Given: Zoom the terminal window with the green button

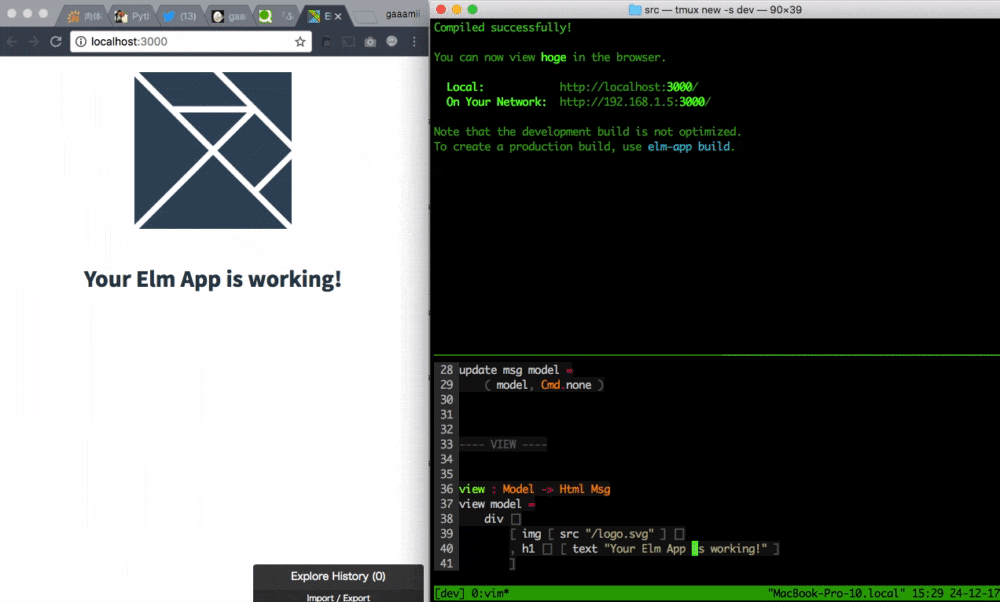Looking at the screenshot, I should (x=473, y=10).
